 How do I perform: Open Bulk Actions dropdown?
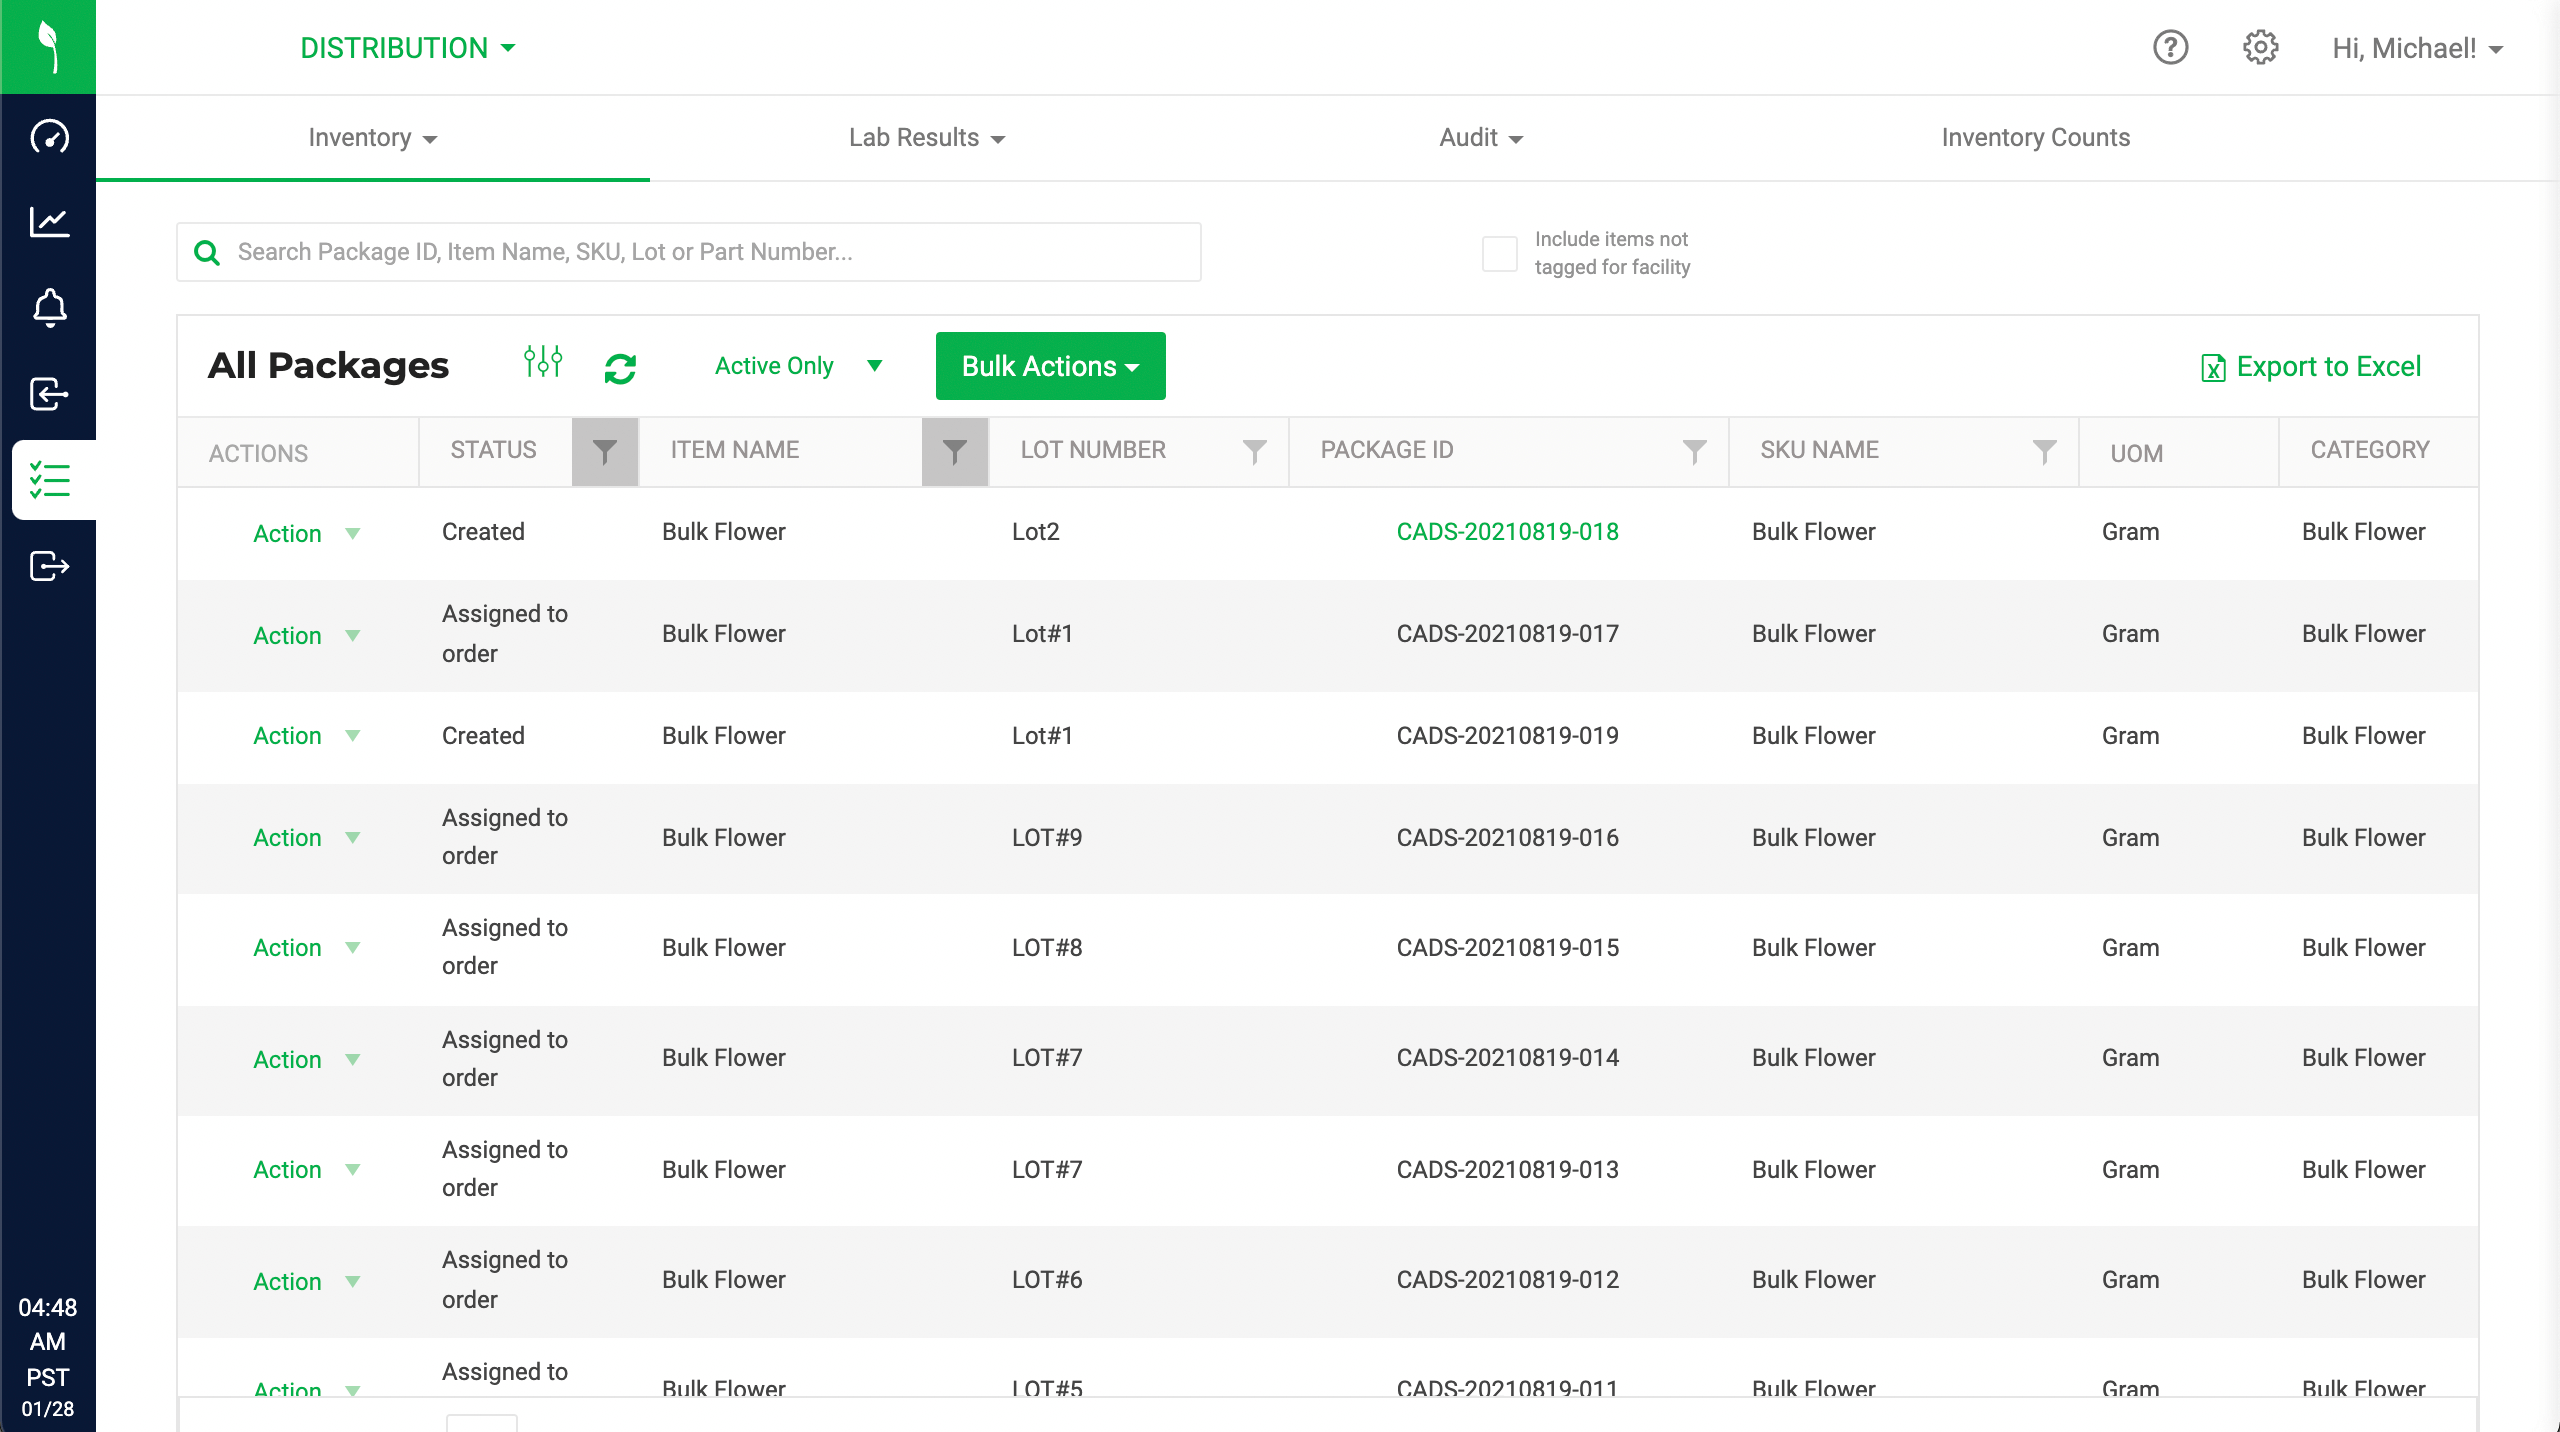click(x=1050, y=366)
